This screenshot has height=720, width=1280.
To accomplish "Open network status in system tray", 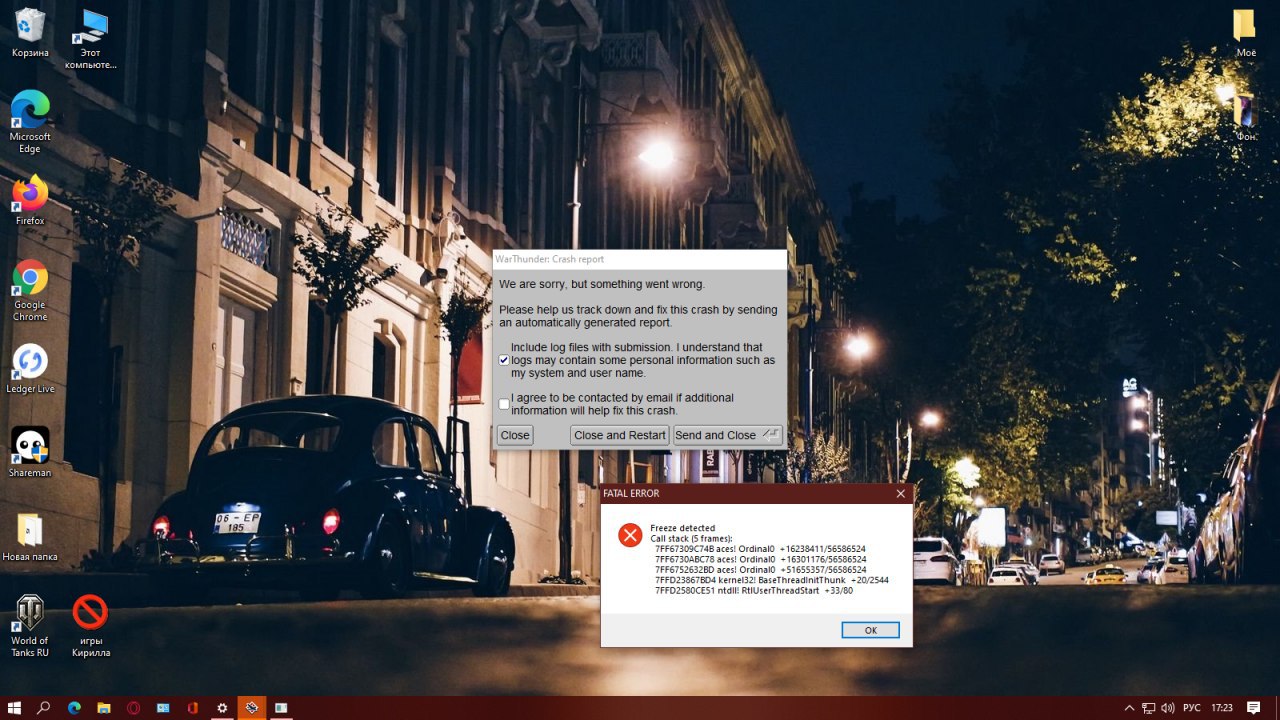I will 1149,708.
